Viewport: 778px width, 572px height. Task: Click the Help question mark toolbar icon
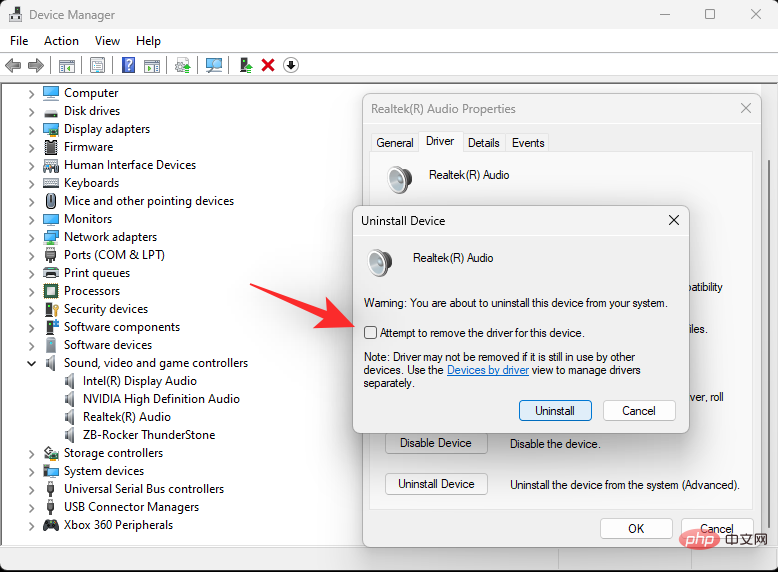[x=128, y=65]
